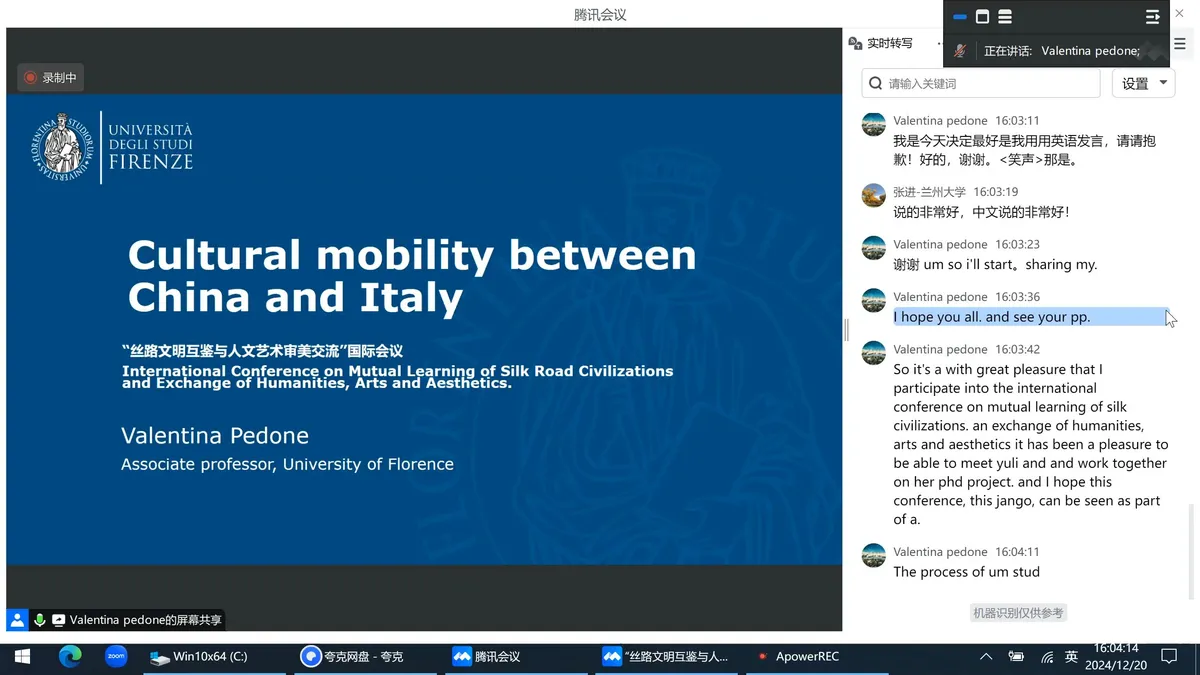Expand hidden system tray icons chevron
Screen dimensions: 1200x675
(x=986, y=657)
